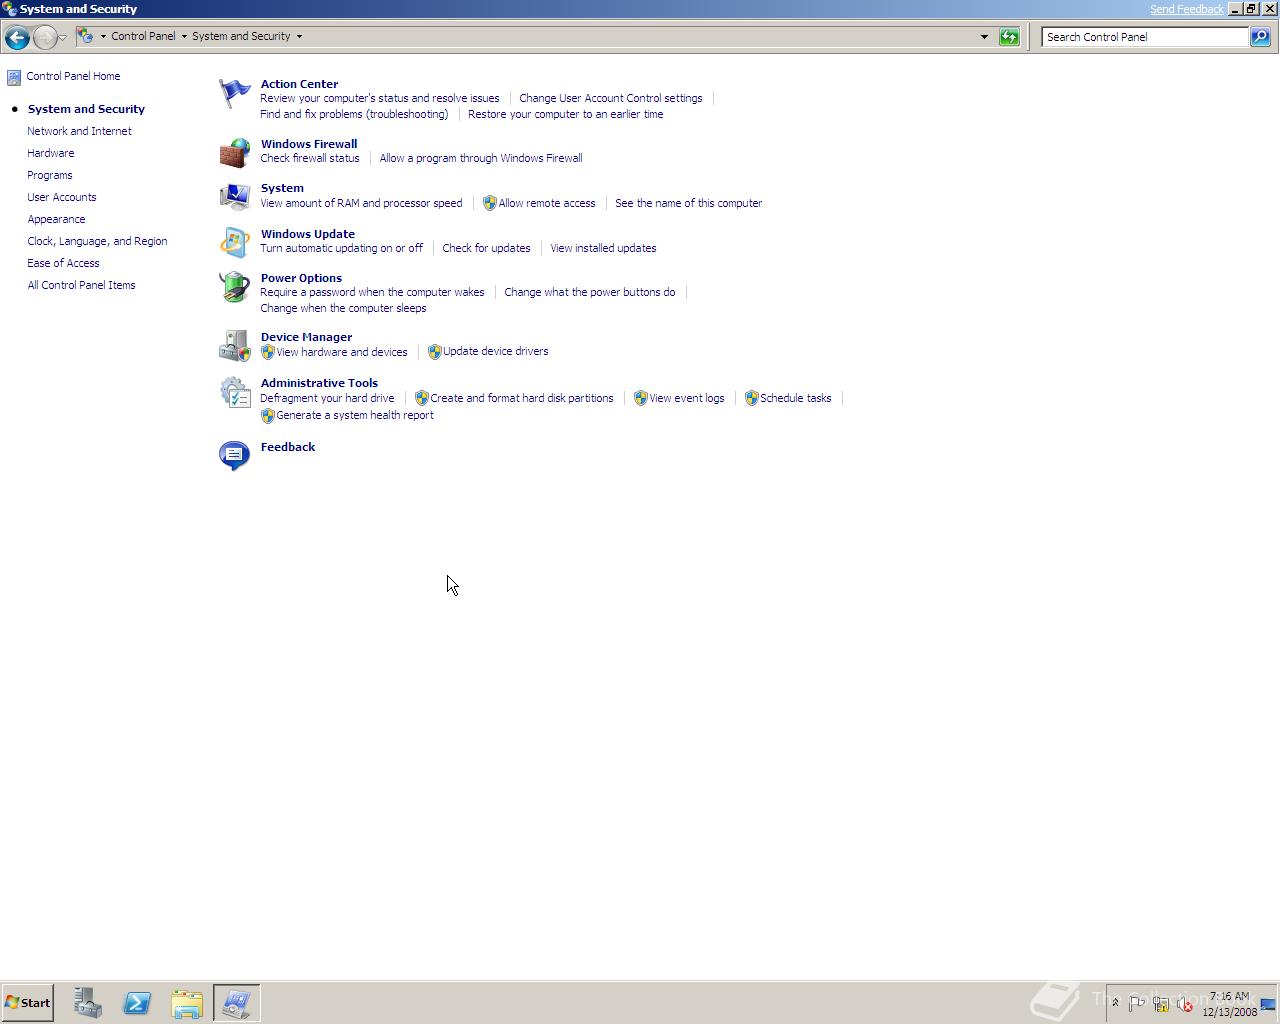Click the search magnifier button
1280x1024 pixels.
(1260, 37)
